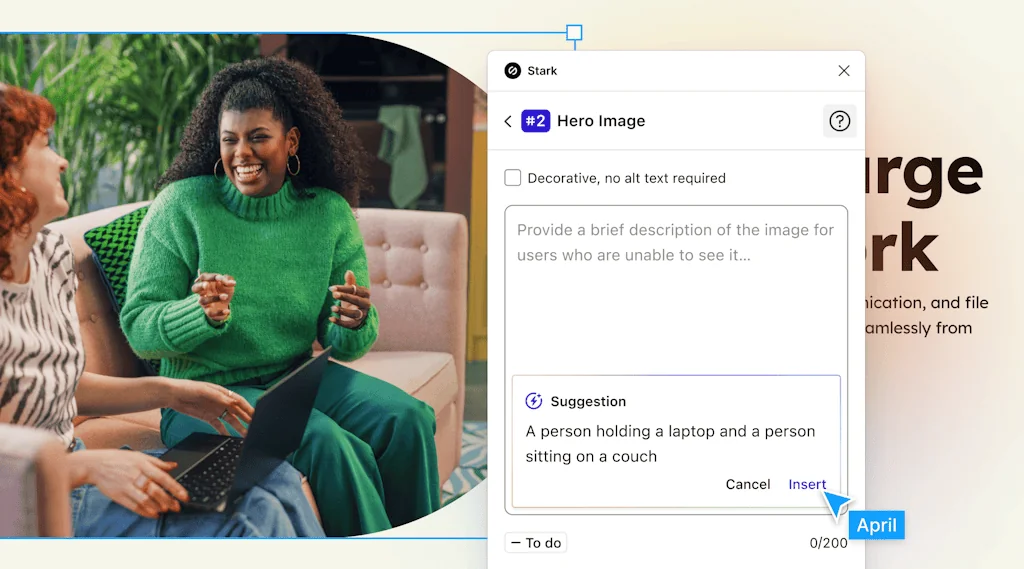The width and height of the screenshot is (1024, 569).
Task: Close the Stark plugin panel
Action: 844,71
